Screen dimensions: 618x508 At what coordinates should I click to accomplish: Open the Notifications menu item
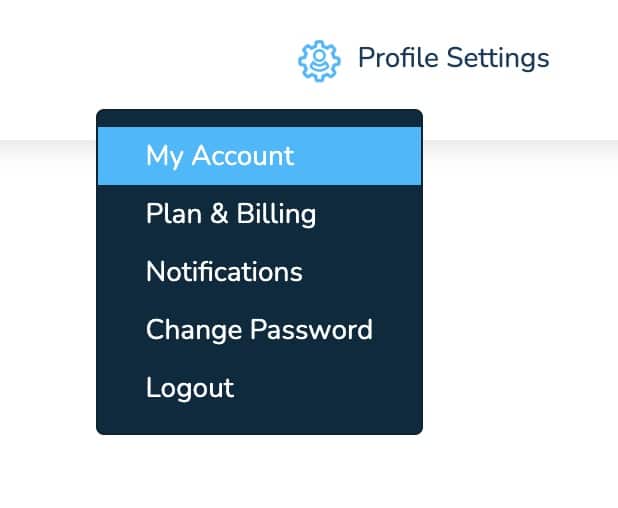[259, 272]
